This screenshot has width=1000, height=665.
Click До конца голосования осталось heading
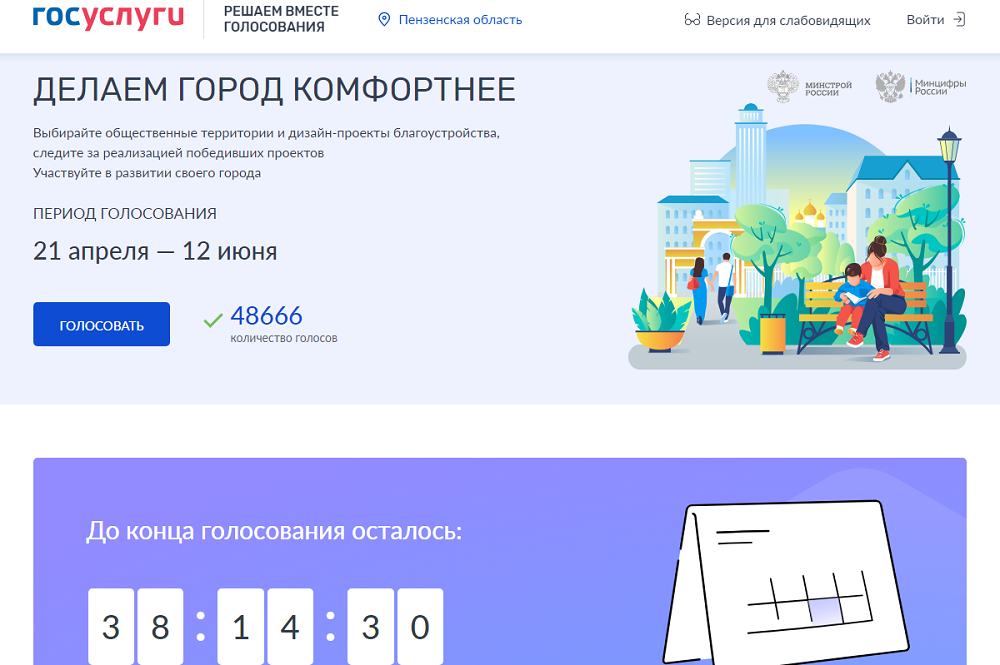[274, 530]
